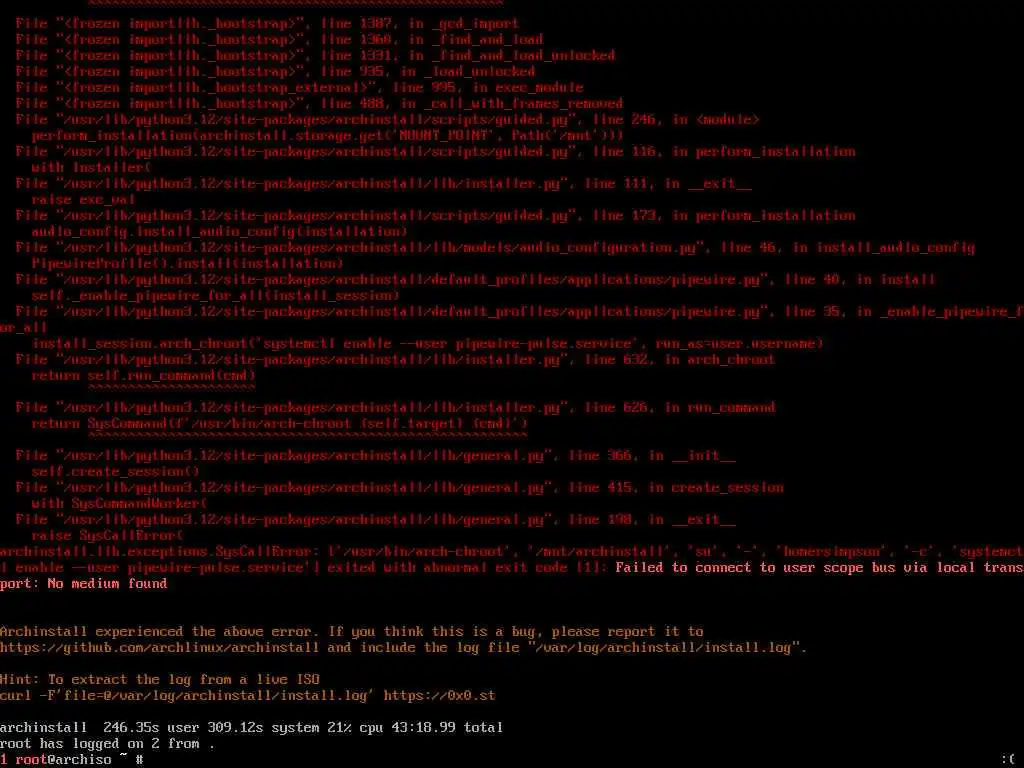Viewport: 1024px width, 768px height.
Task: Click the general.py 'line 198, in __exit__' row
Action: click(376, 520)
